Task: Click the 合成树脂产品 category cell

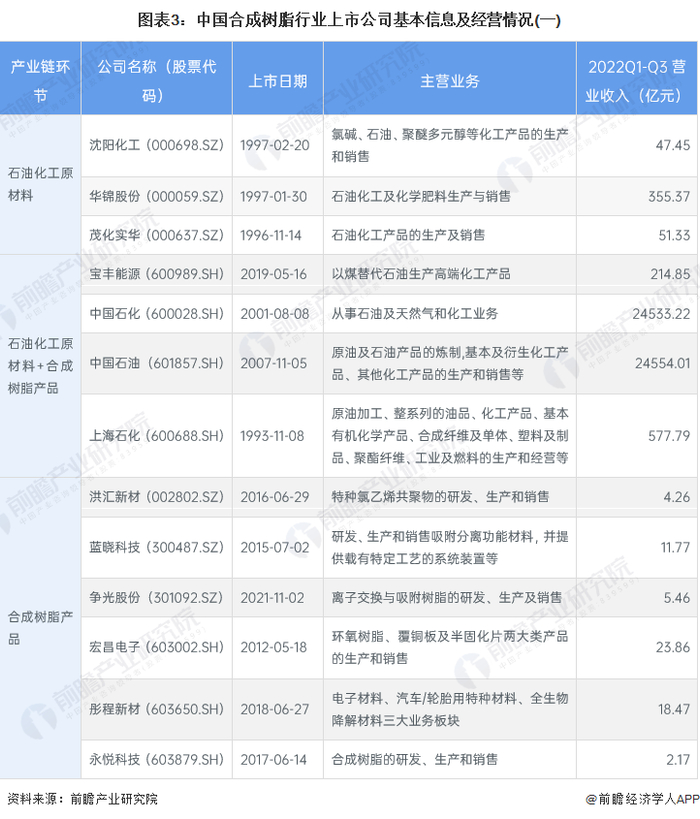Action: pos(40,627)
